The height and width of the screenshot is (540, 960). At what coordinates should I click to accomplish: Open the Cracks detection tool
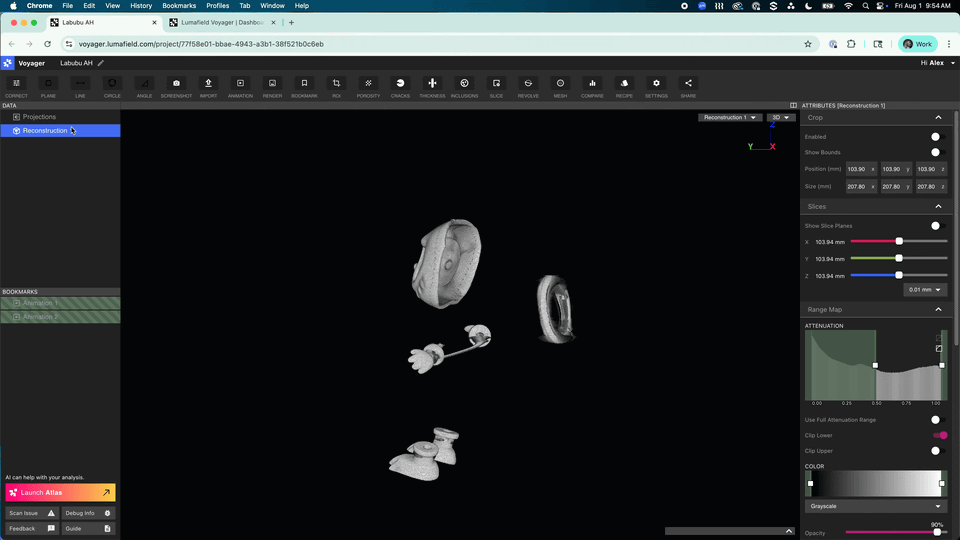pos(400,87)
